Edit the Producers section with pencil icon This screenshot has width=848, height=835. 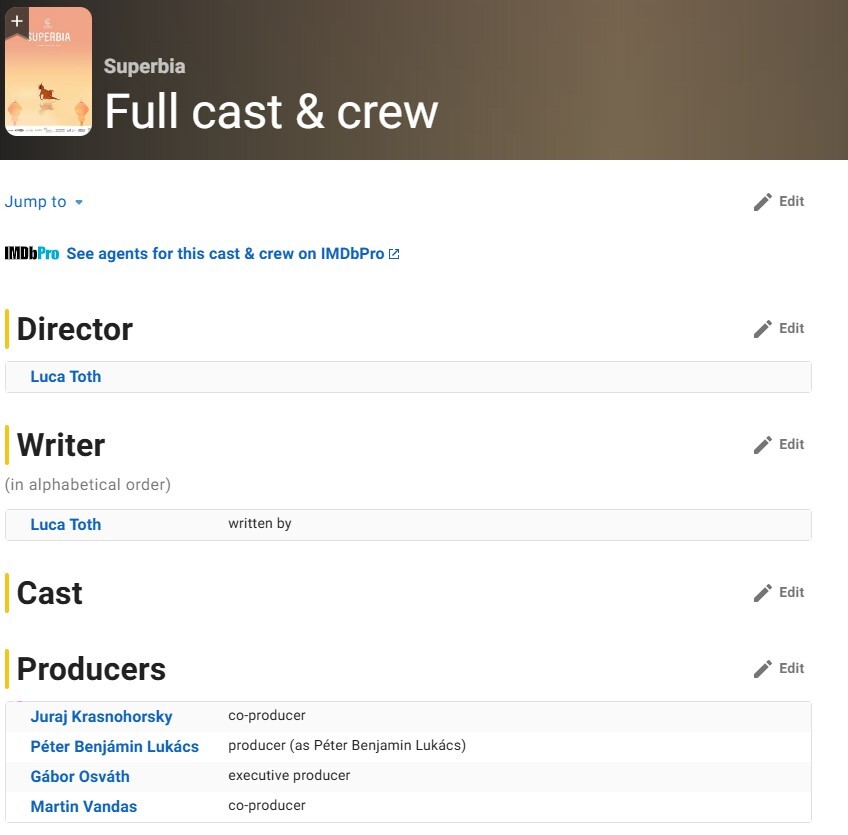pos(763,669)
